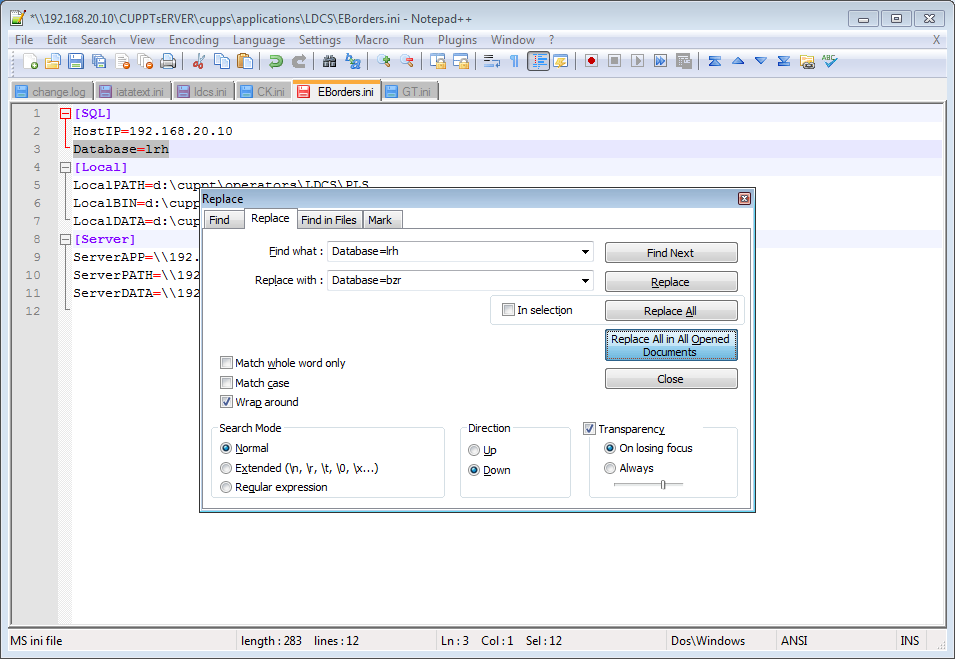Click the spell check ABC icon

click(x=829, y=61)
